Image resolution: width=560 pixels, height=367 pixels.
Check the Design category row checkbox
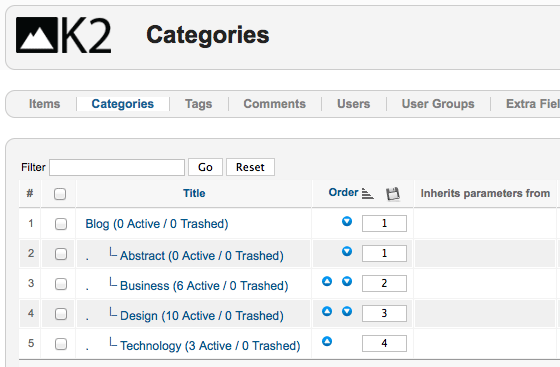pos(61,314)
